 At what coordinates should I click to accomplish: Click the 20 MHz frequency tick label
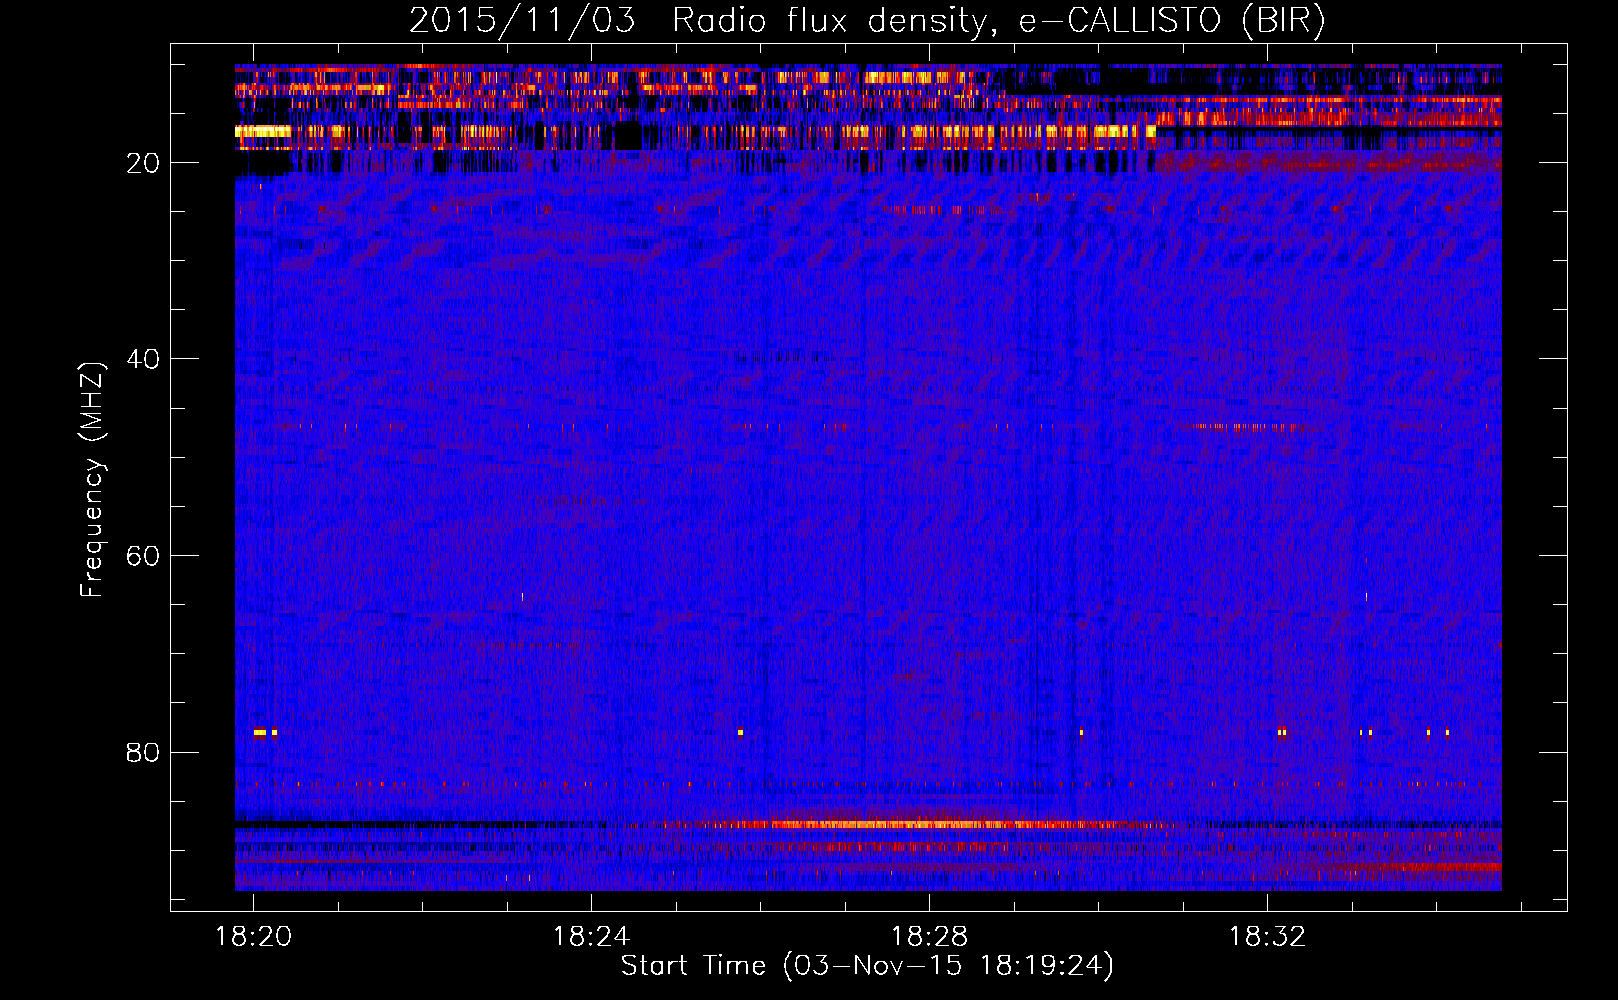[143, 163]
